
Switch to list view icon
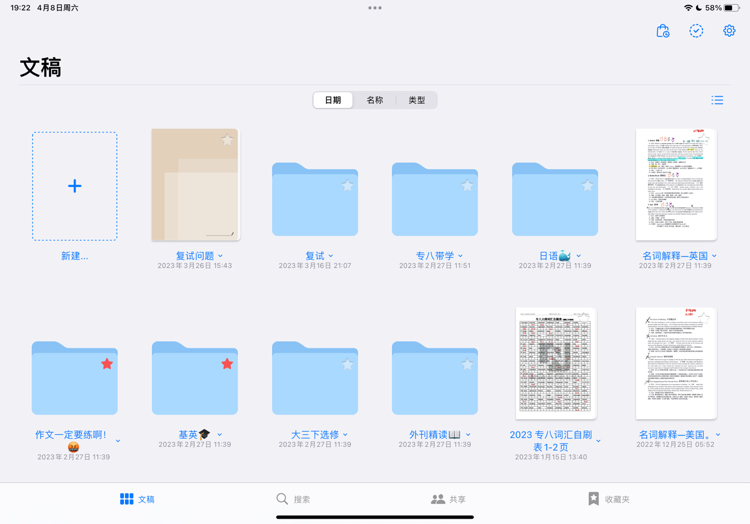(717, 100)
